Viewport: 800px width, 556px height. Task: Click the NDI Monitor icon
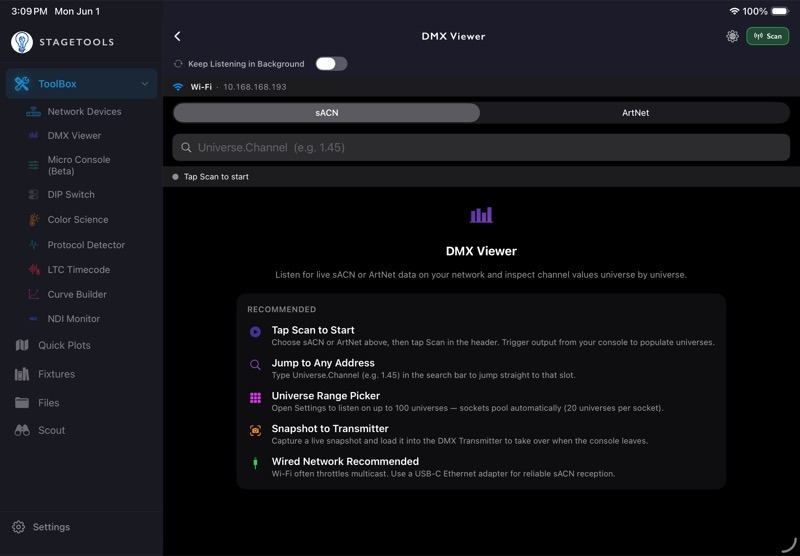pos(34,319)
